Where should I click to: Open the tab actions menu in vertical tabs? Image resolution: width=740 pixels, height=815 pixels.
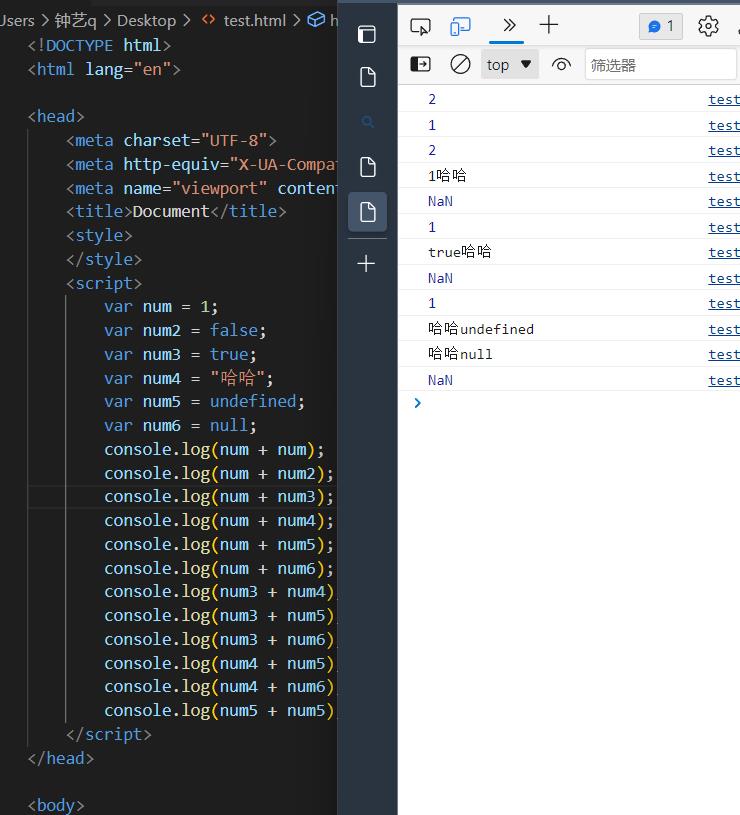point(367,34)
